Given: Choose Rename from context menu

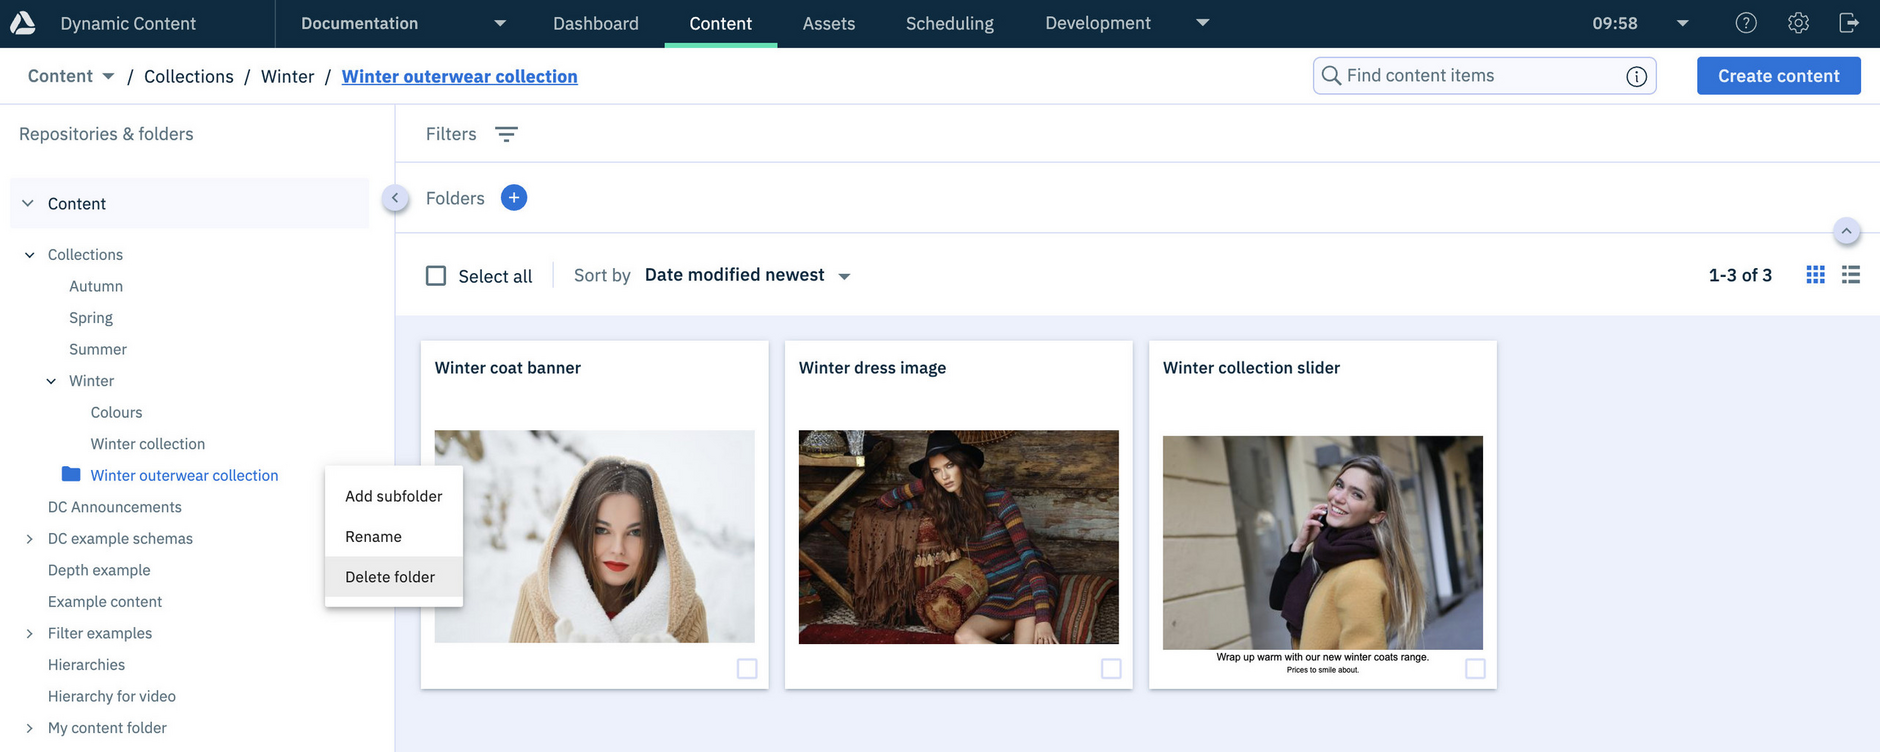Looking at the screenshot, I should 394,537.
